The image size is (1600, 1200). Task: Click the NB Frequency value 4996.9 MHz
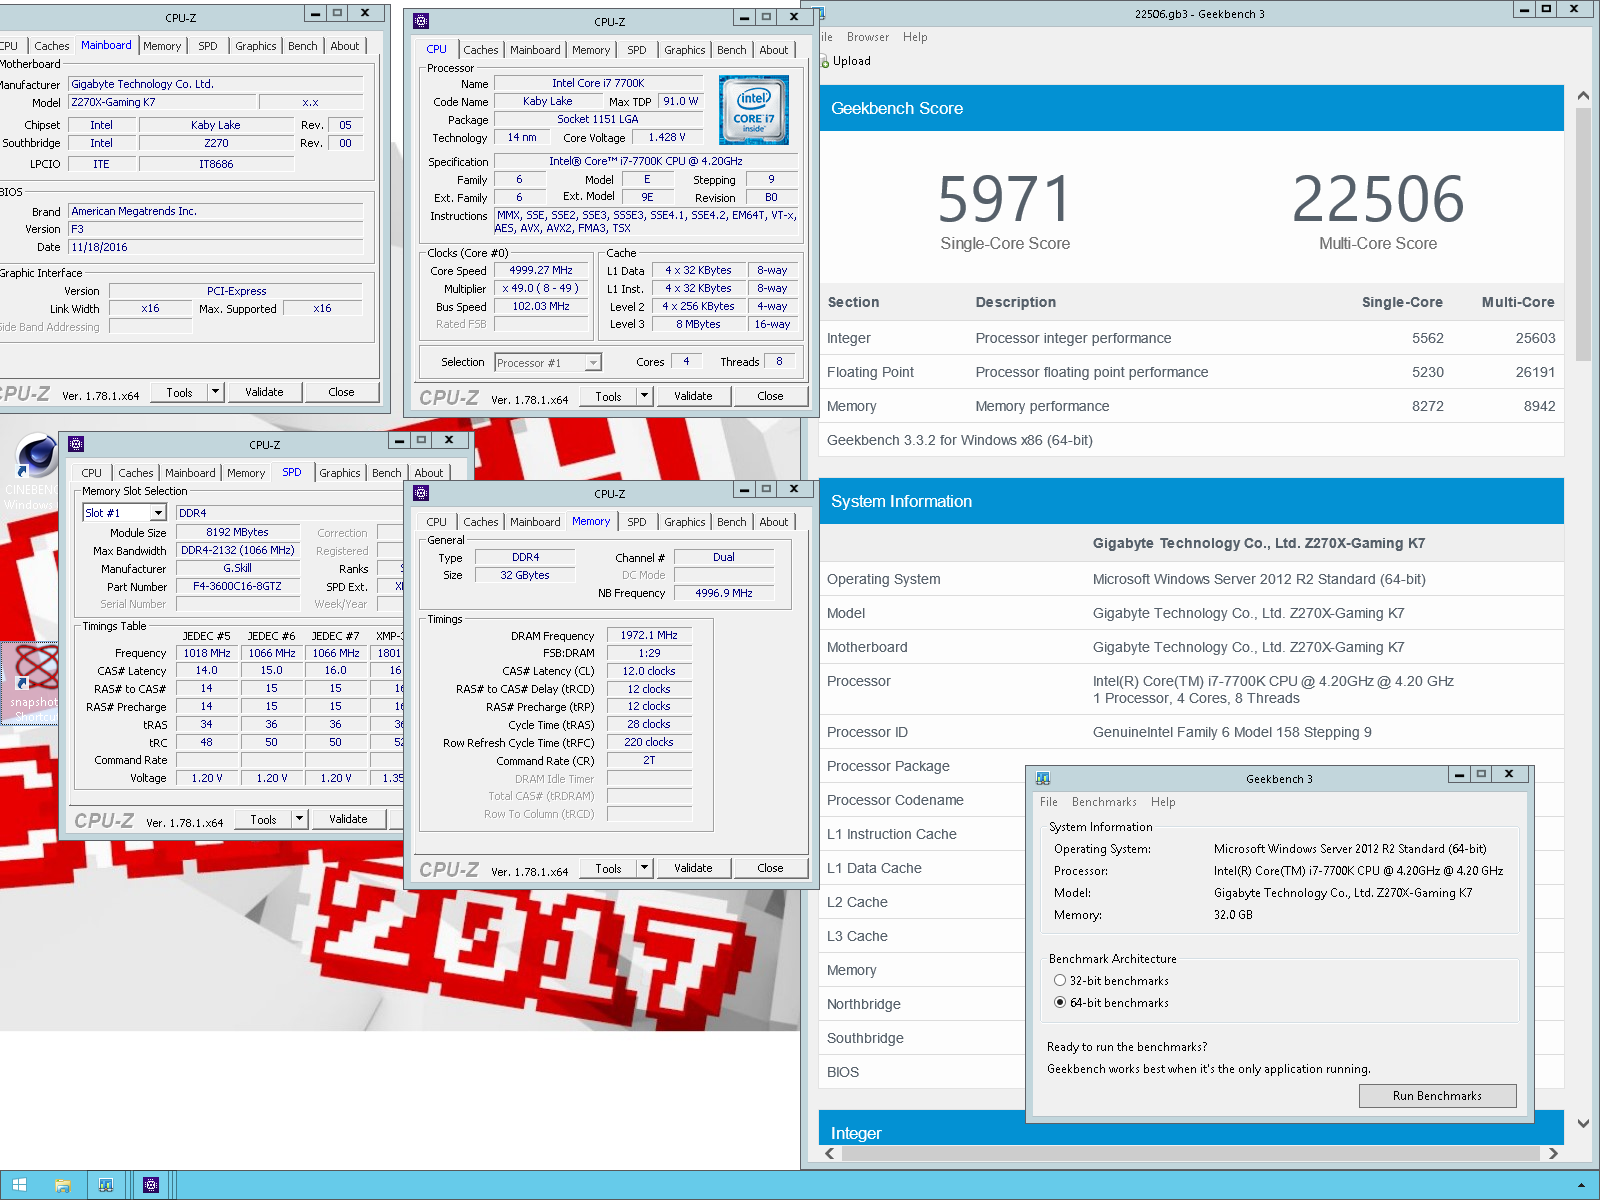coord(724,593)
